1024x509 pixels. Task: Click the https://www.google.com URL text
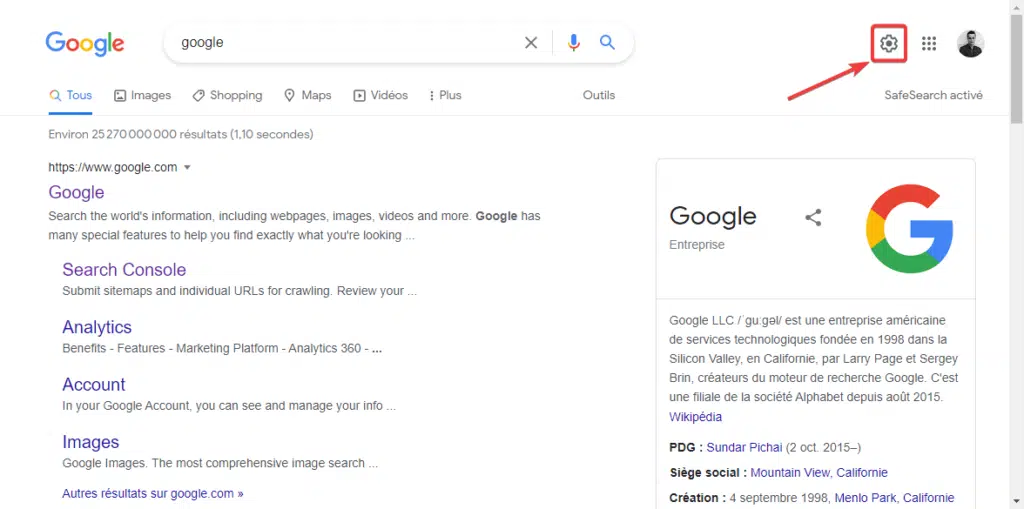(x=112, y=167)
